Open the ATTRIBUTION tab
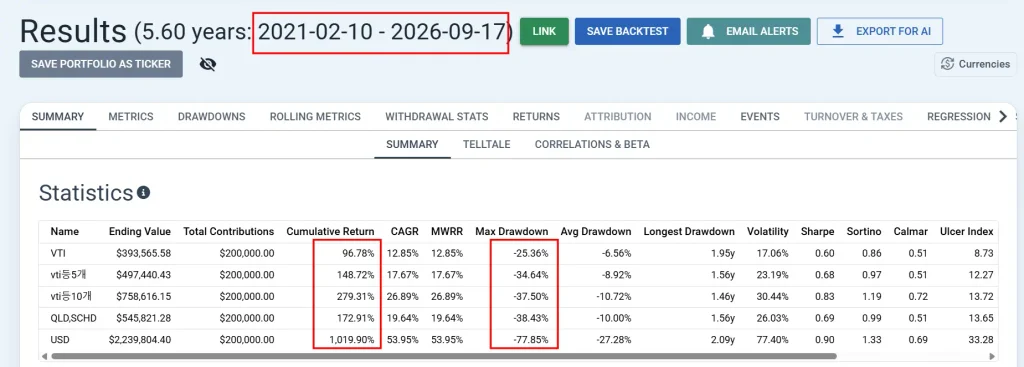 point(617,117)
